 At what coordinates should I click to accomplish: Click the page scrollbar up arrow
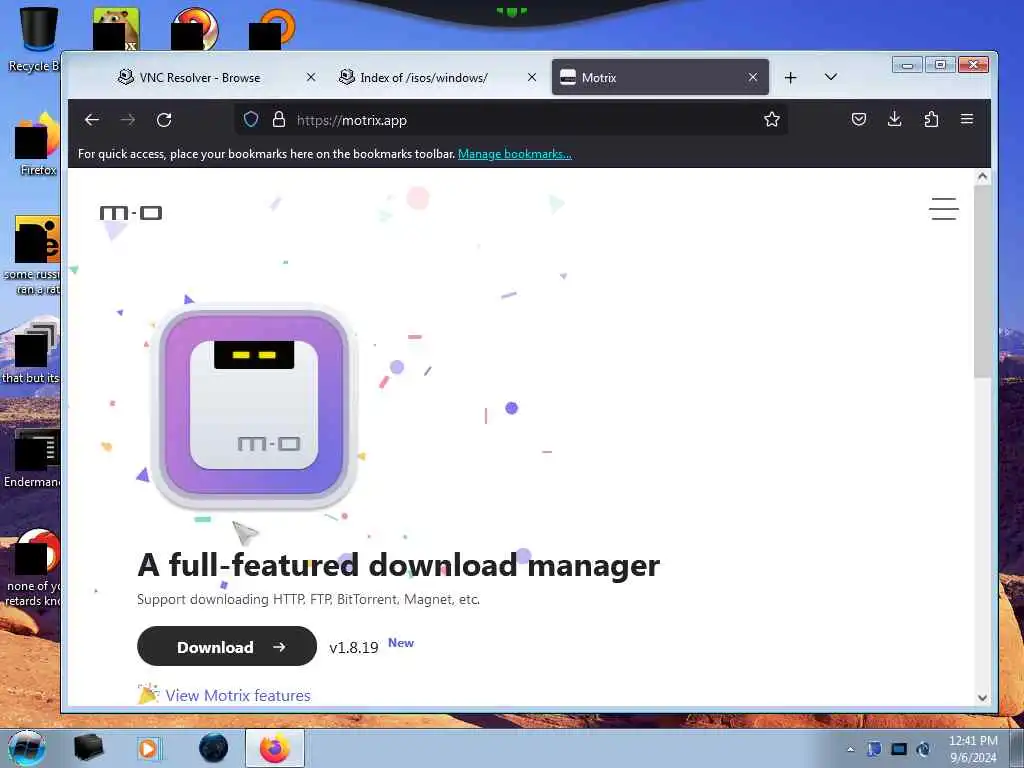(982, 176)
